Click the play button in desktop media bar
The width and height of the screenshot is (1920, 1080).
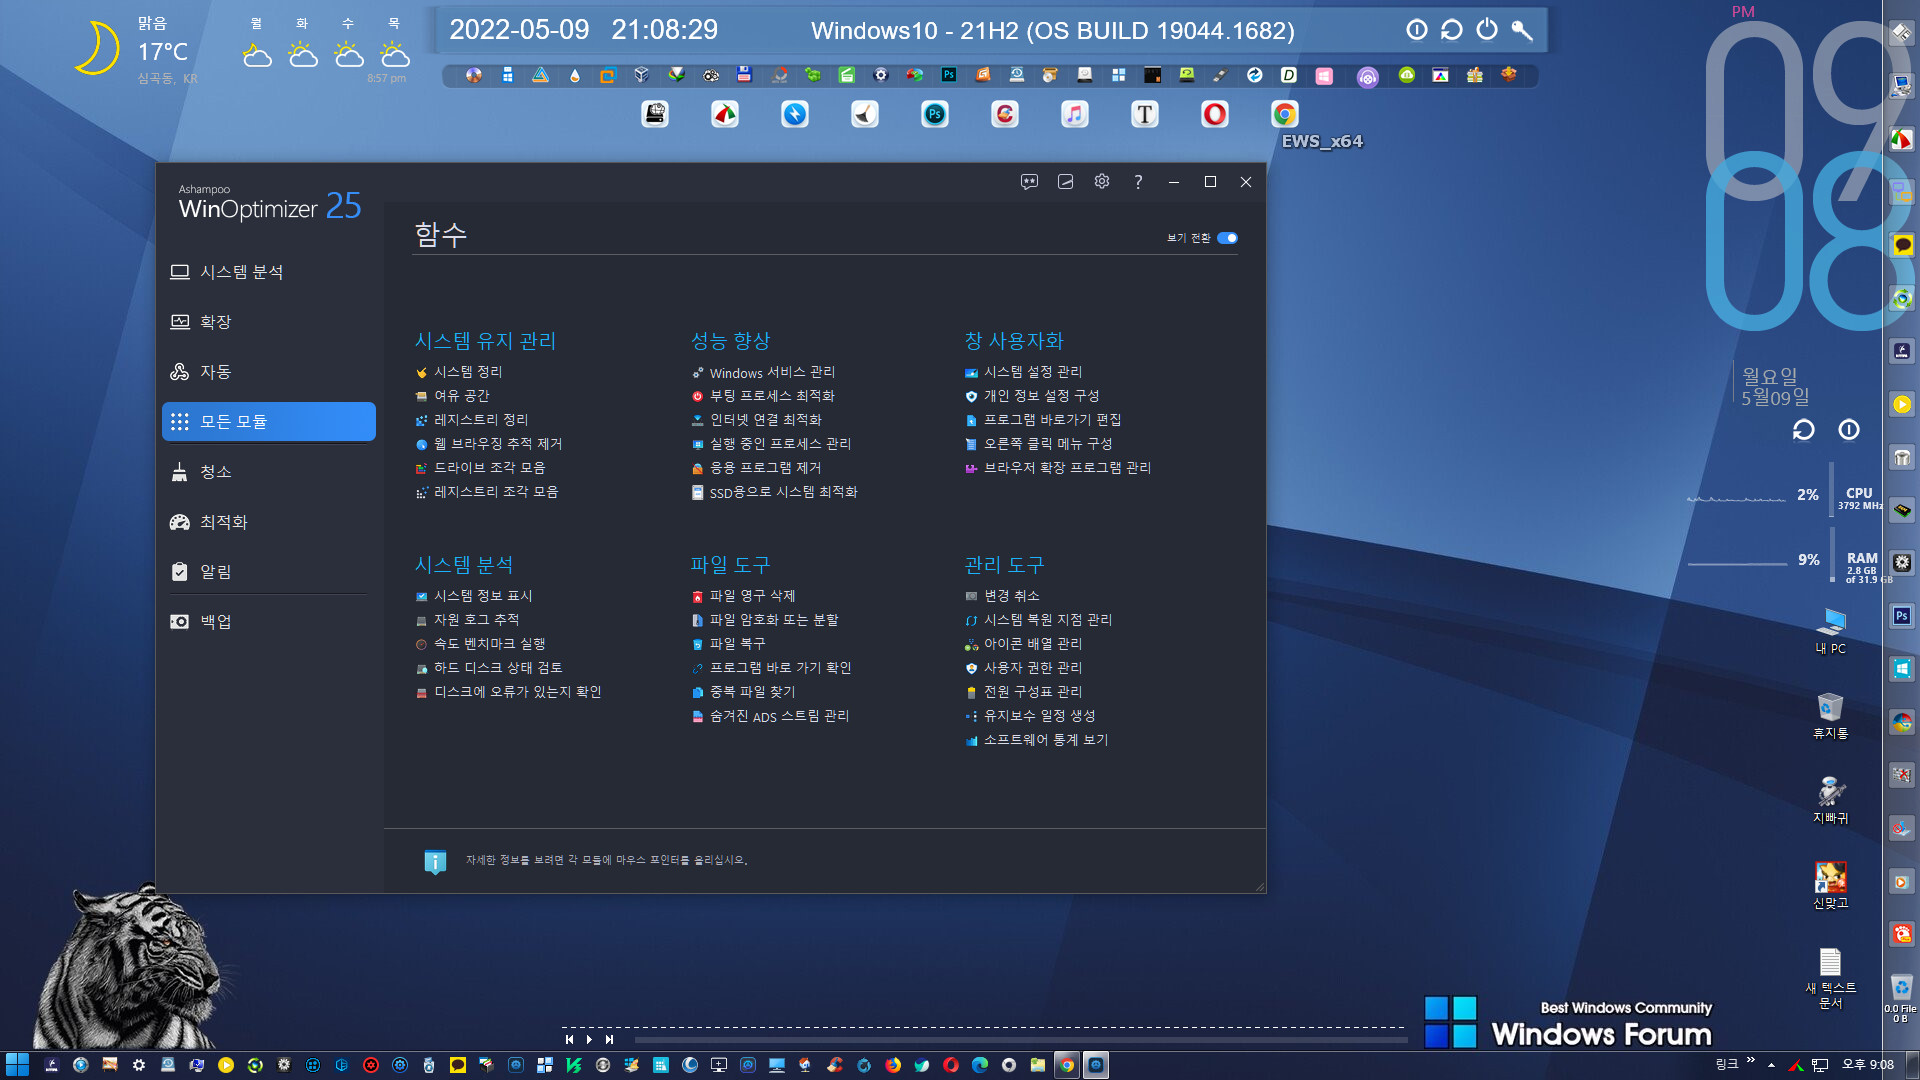(x=589, y=1039)
